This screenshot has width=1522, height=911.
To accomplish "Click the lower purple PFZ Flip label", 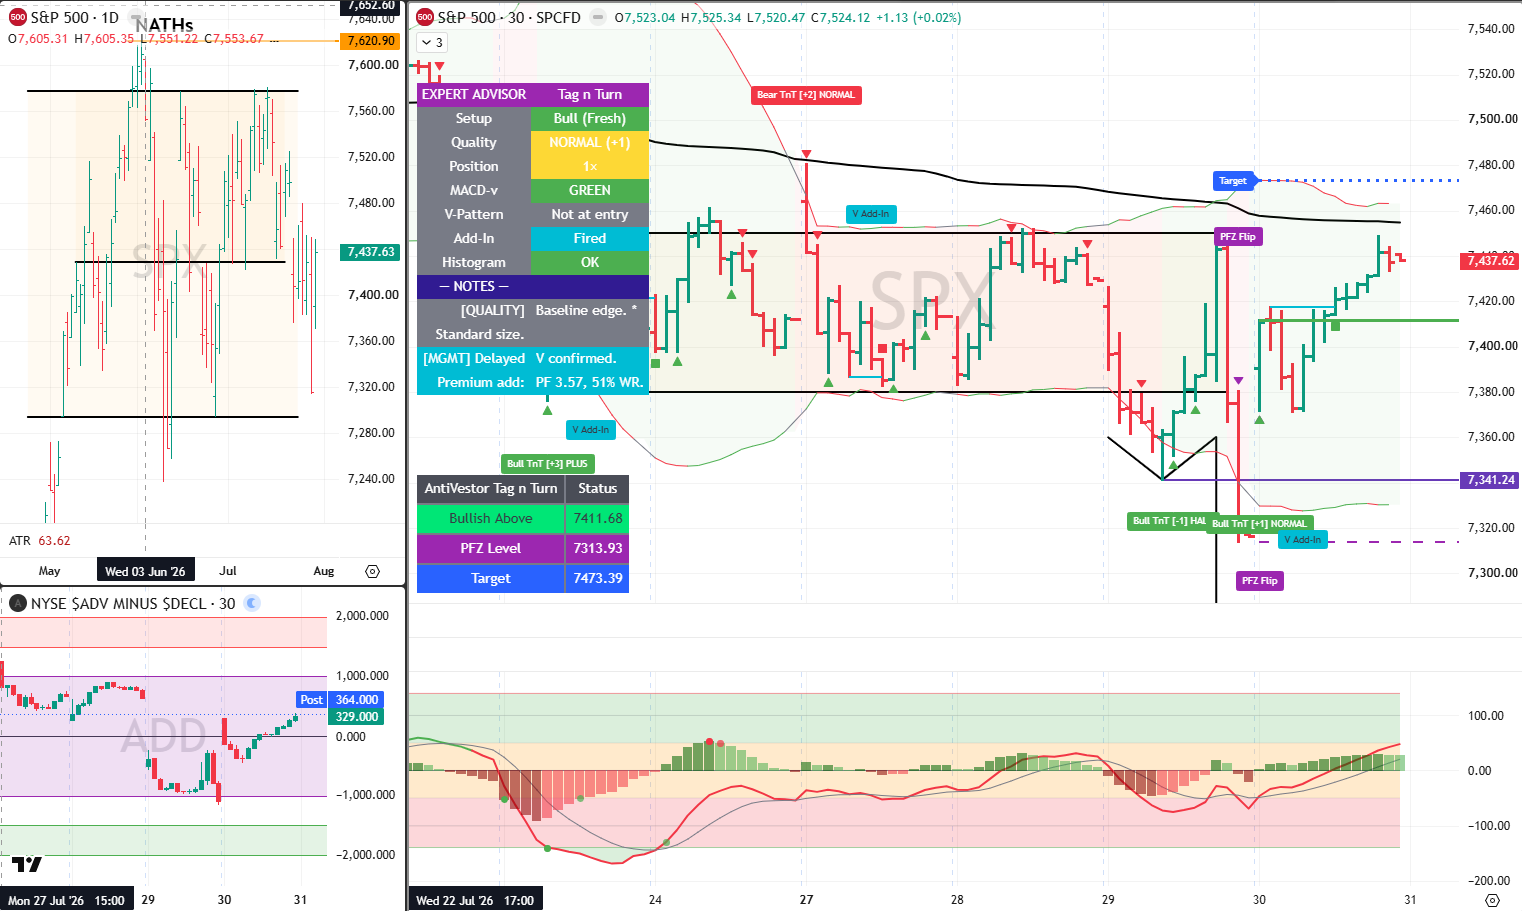I will pyautogui.click(x=1259, y=581).
